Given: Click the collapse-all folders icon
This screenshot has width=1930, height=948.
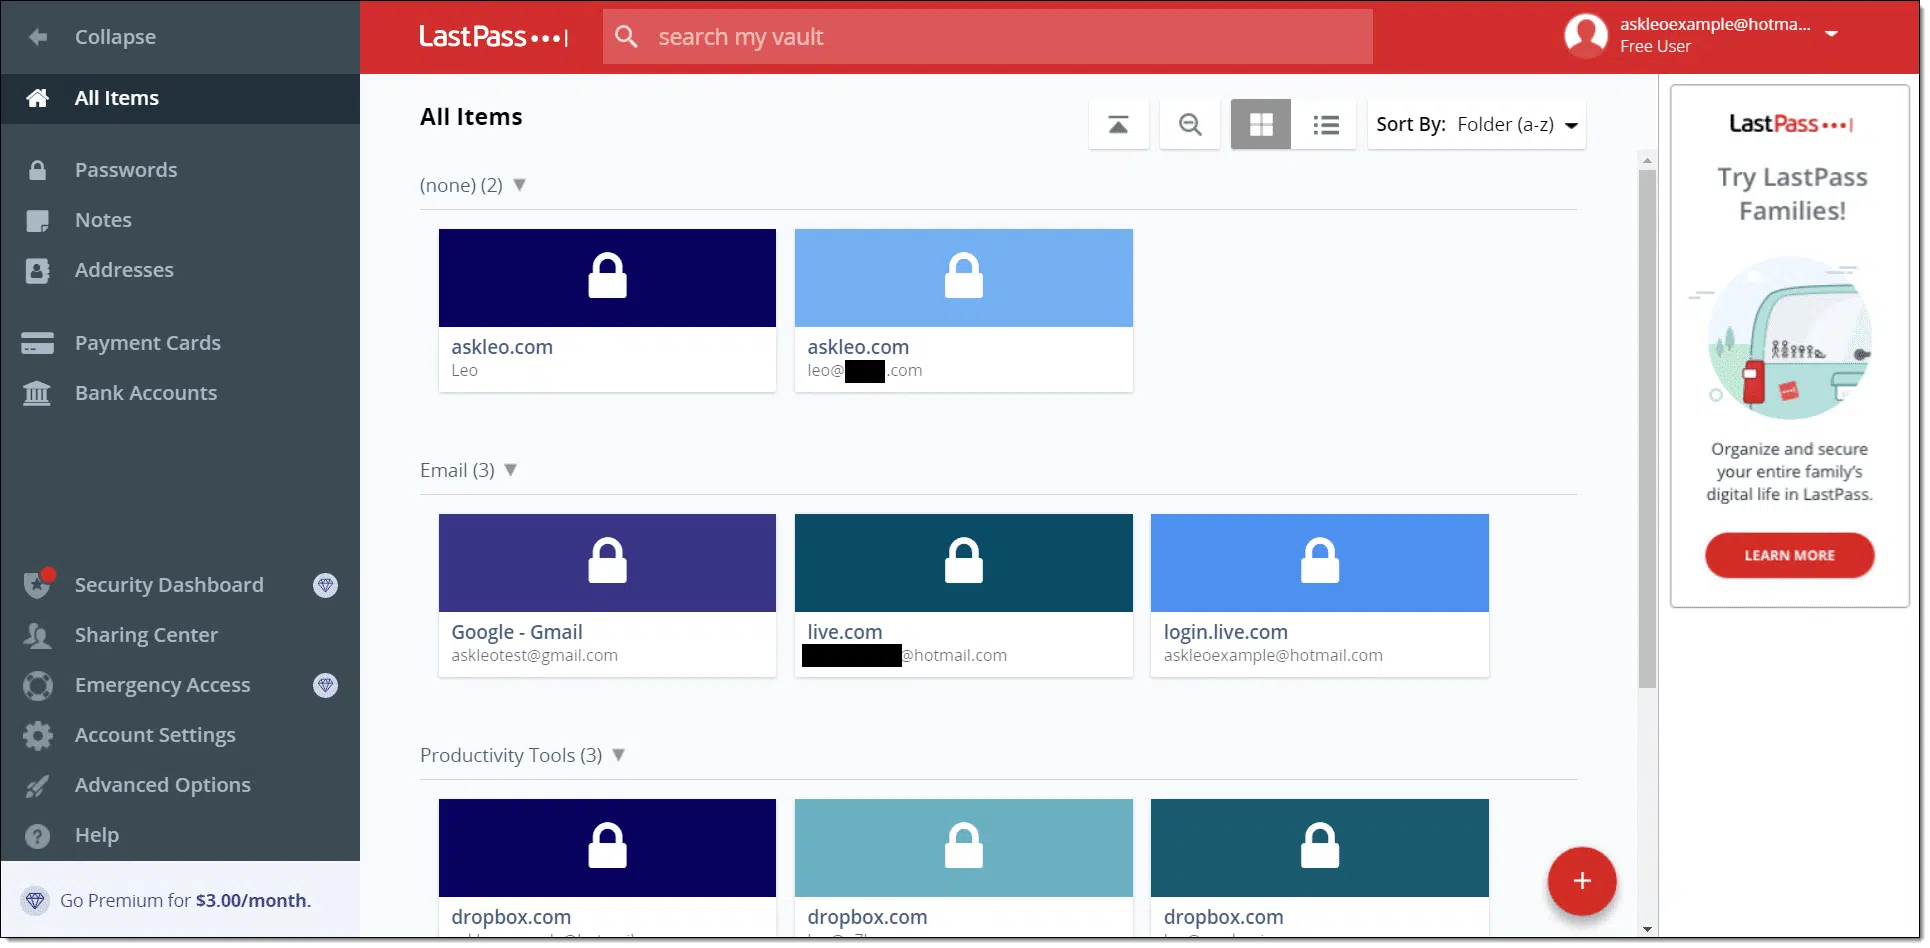Looking at the screenshot, I should pos(1118,124).
